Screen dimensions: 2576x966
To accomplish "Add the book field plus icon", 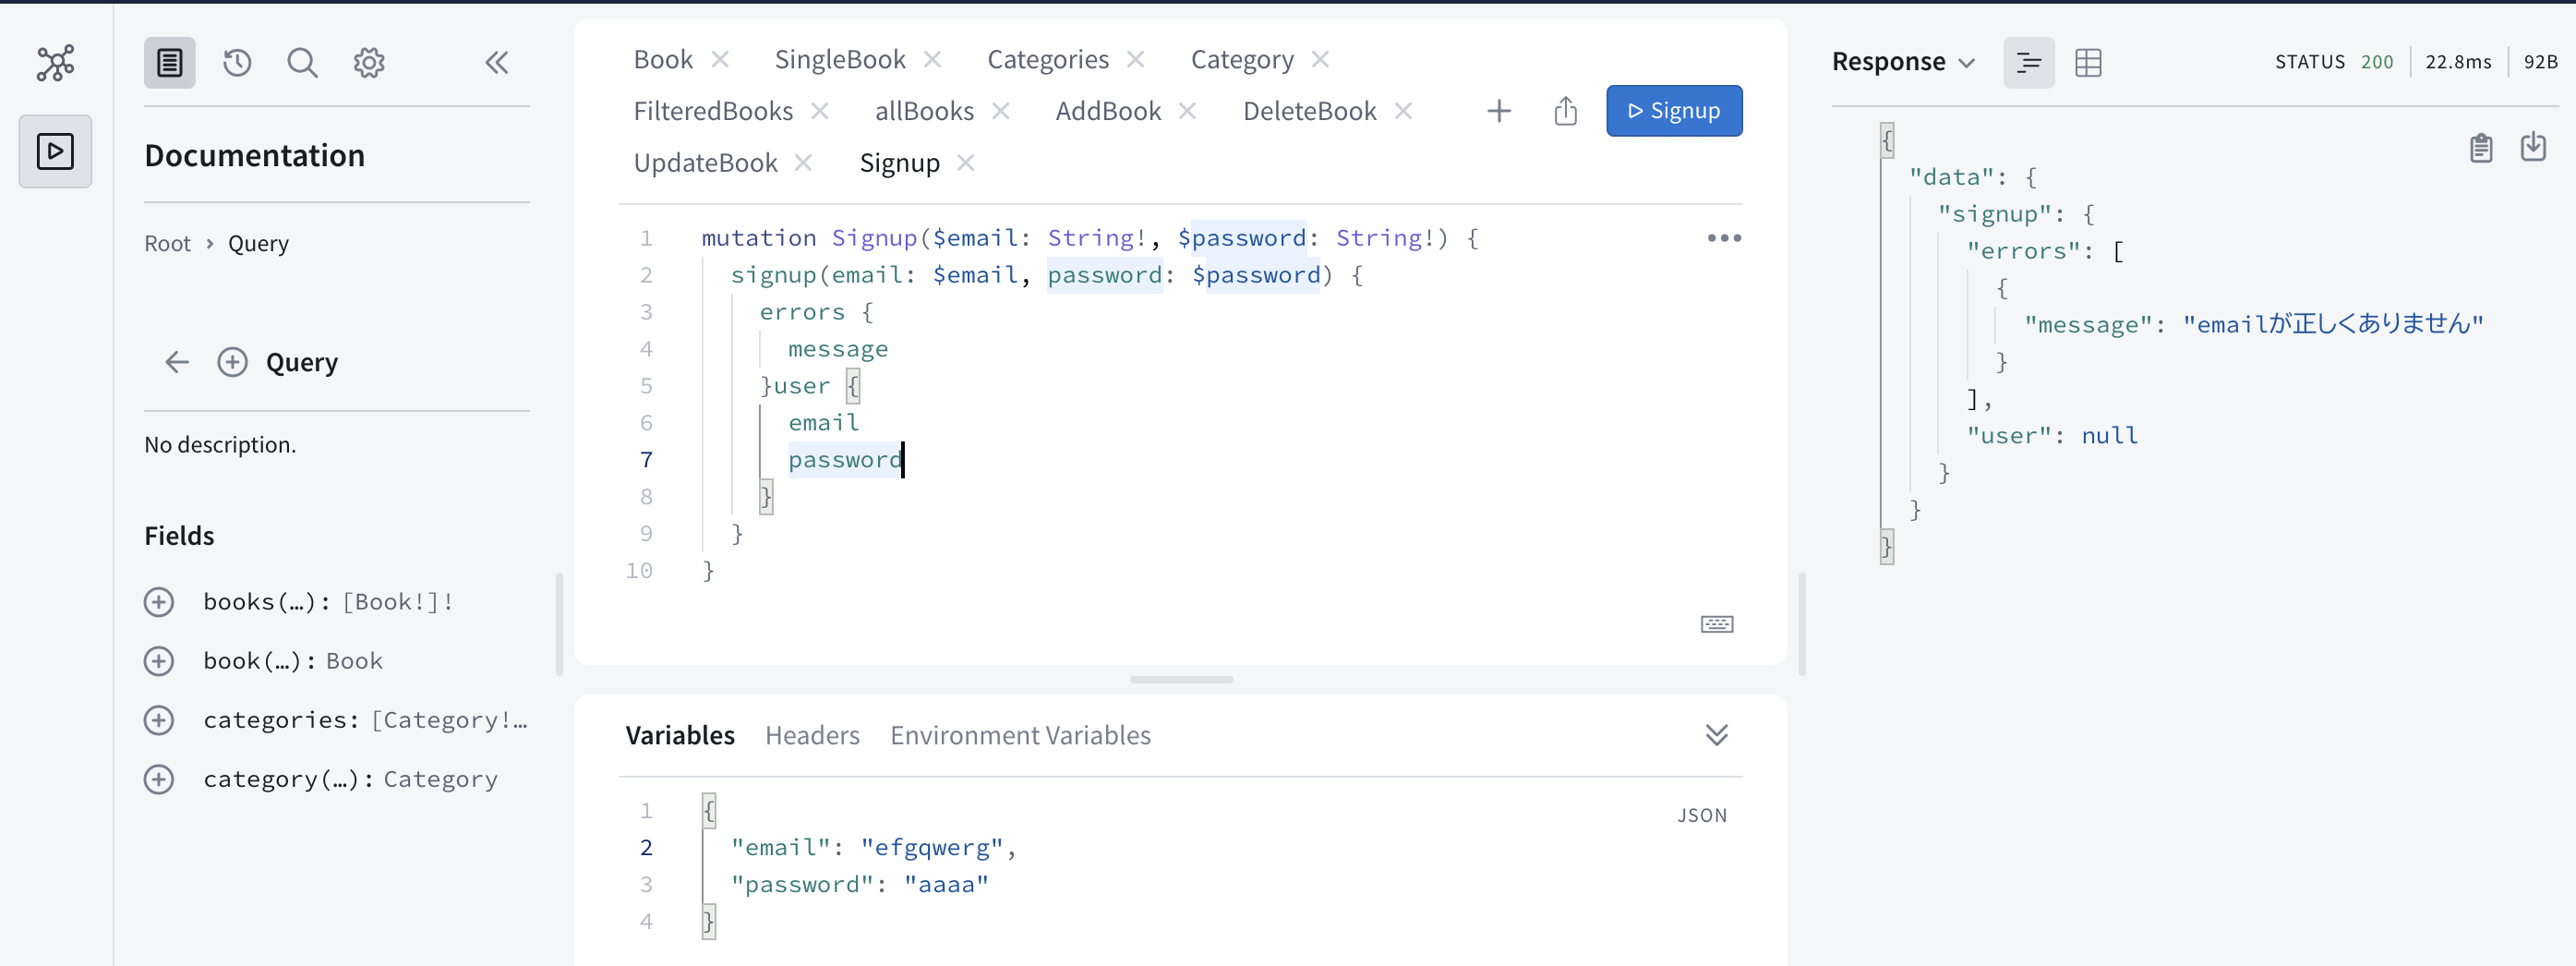I will tap(159, 661).
